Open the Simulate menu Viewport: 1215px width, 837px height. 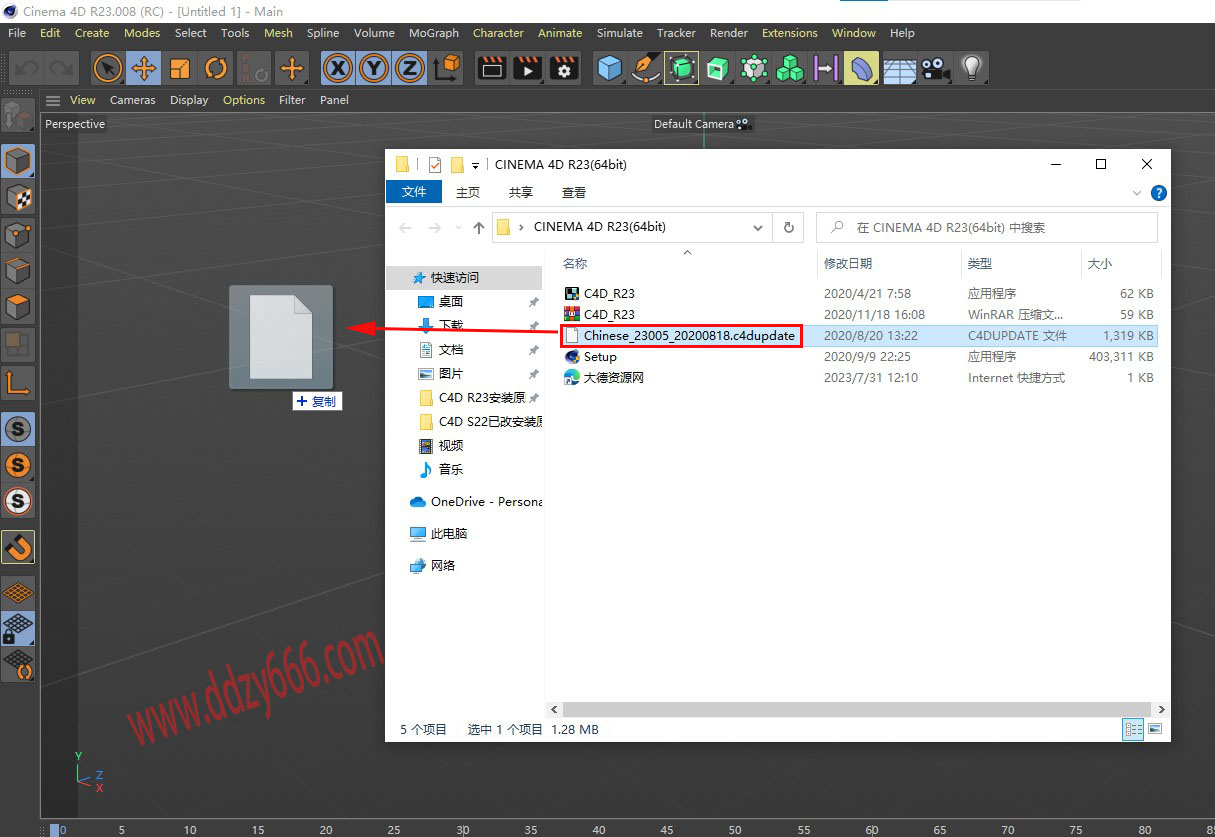click(620, 33)
